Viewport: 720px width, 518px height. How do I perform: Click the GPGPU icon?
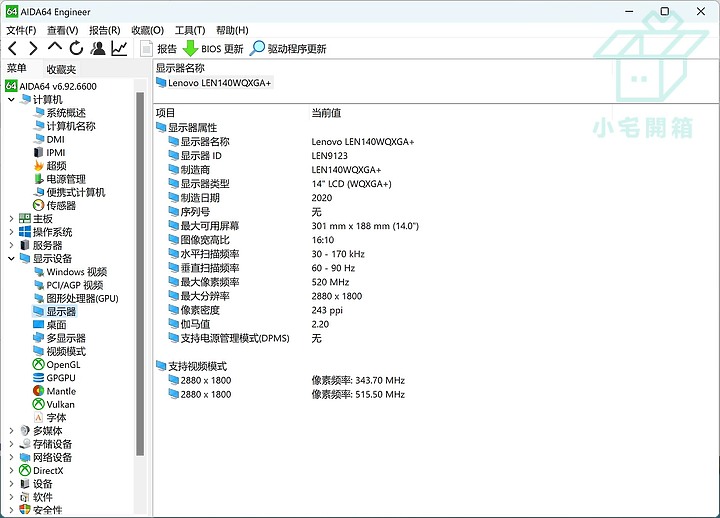[39, 378]
